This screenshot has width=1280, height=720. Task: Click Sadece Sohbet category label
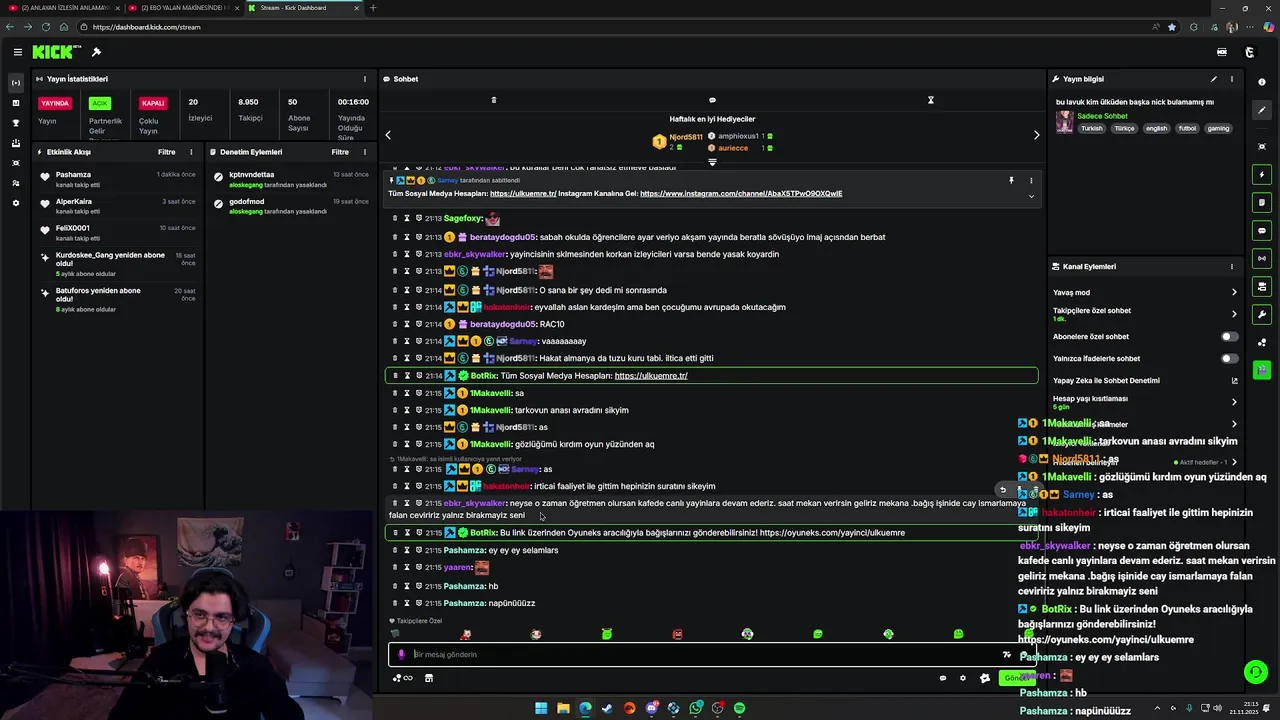1102,116
